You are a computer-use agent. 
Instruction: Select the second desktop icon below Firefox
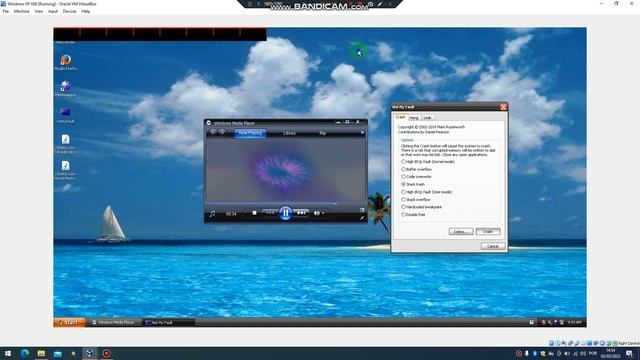(x=65, y=89)
